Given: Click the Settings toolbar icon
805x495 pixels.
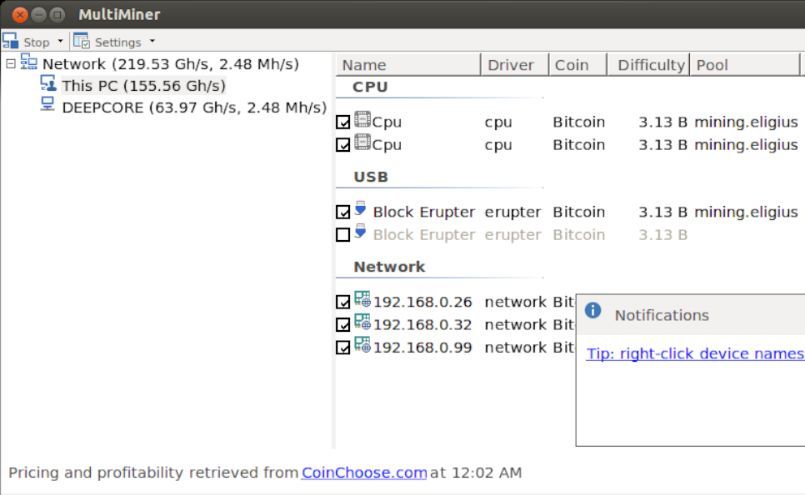Looking at the screenshot, I should point(82,41).
